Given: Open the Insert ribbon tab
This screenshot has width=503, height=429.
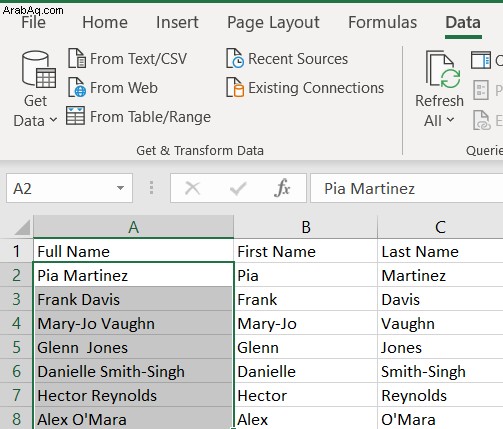Looking at the screenshot, I should [177, 23].
